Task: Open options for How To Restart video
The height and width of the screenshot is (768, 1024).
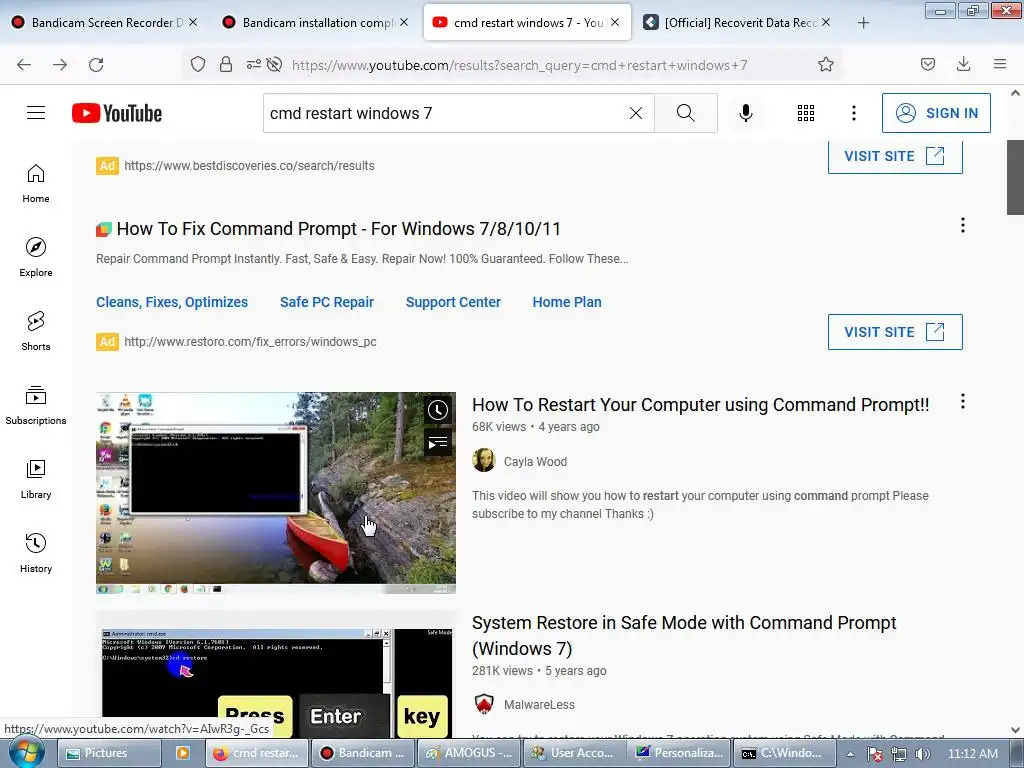Action: coord(963,401)
